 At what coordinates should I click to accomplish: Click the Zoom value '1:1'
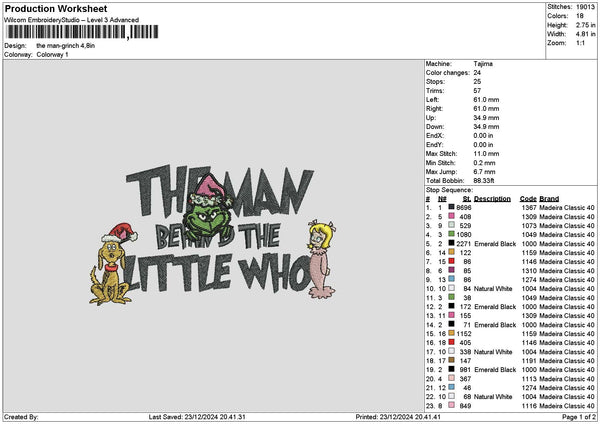click(580, 43)
